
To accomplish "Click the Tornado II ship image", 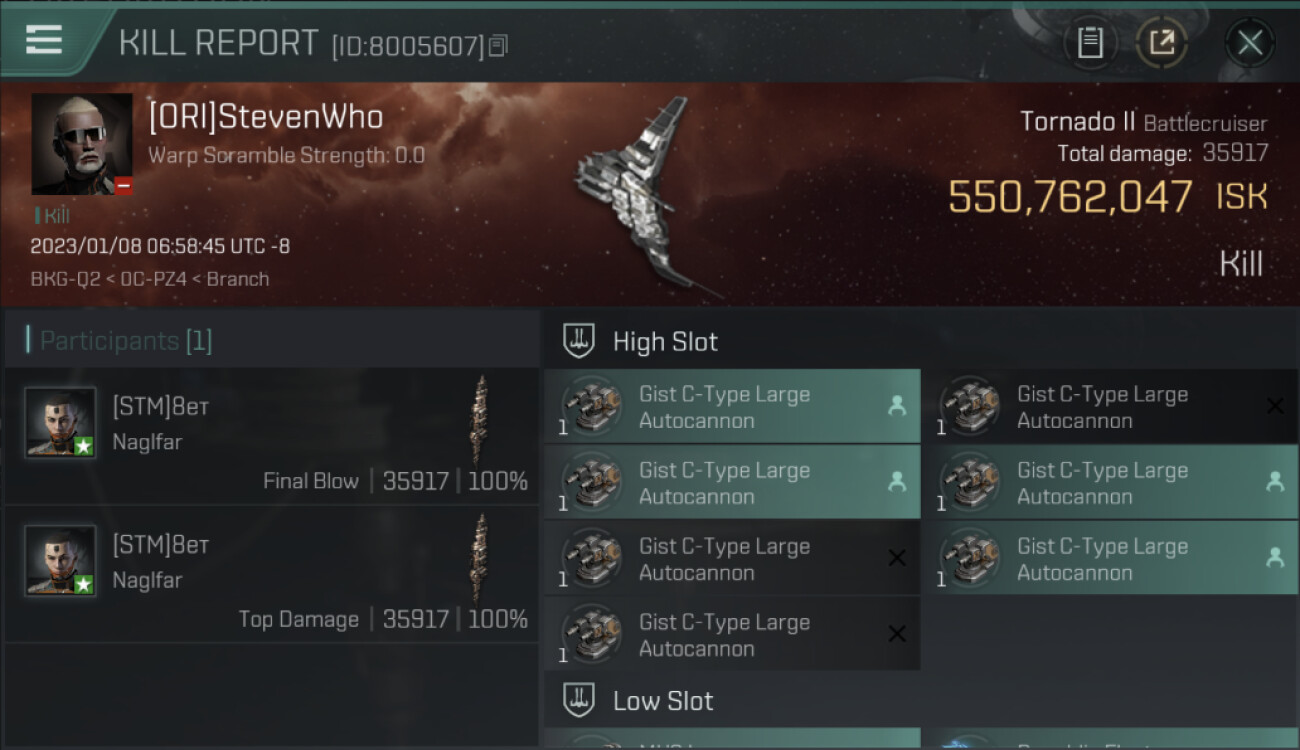I will (640, 195).
